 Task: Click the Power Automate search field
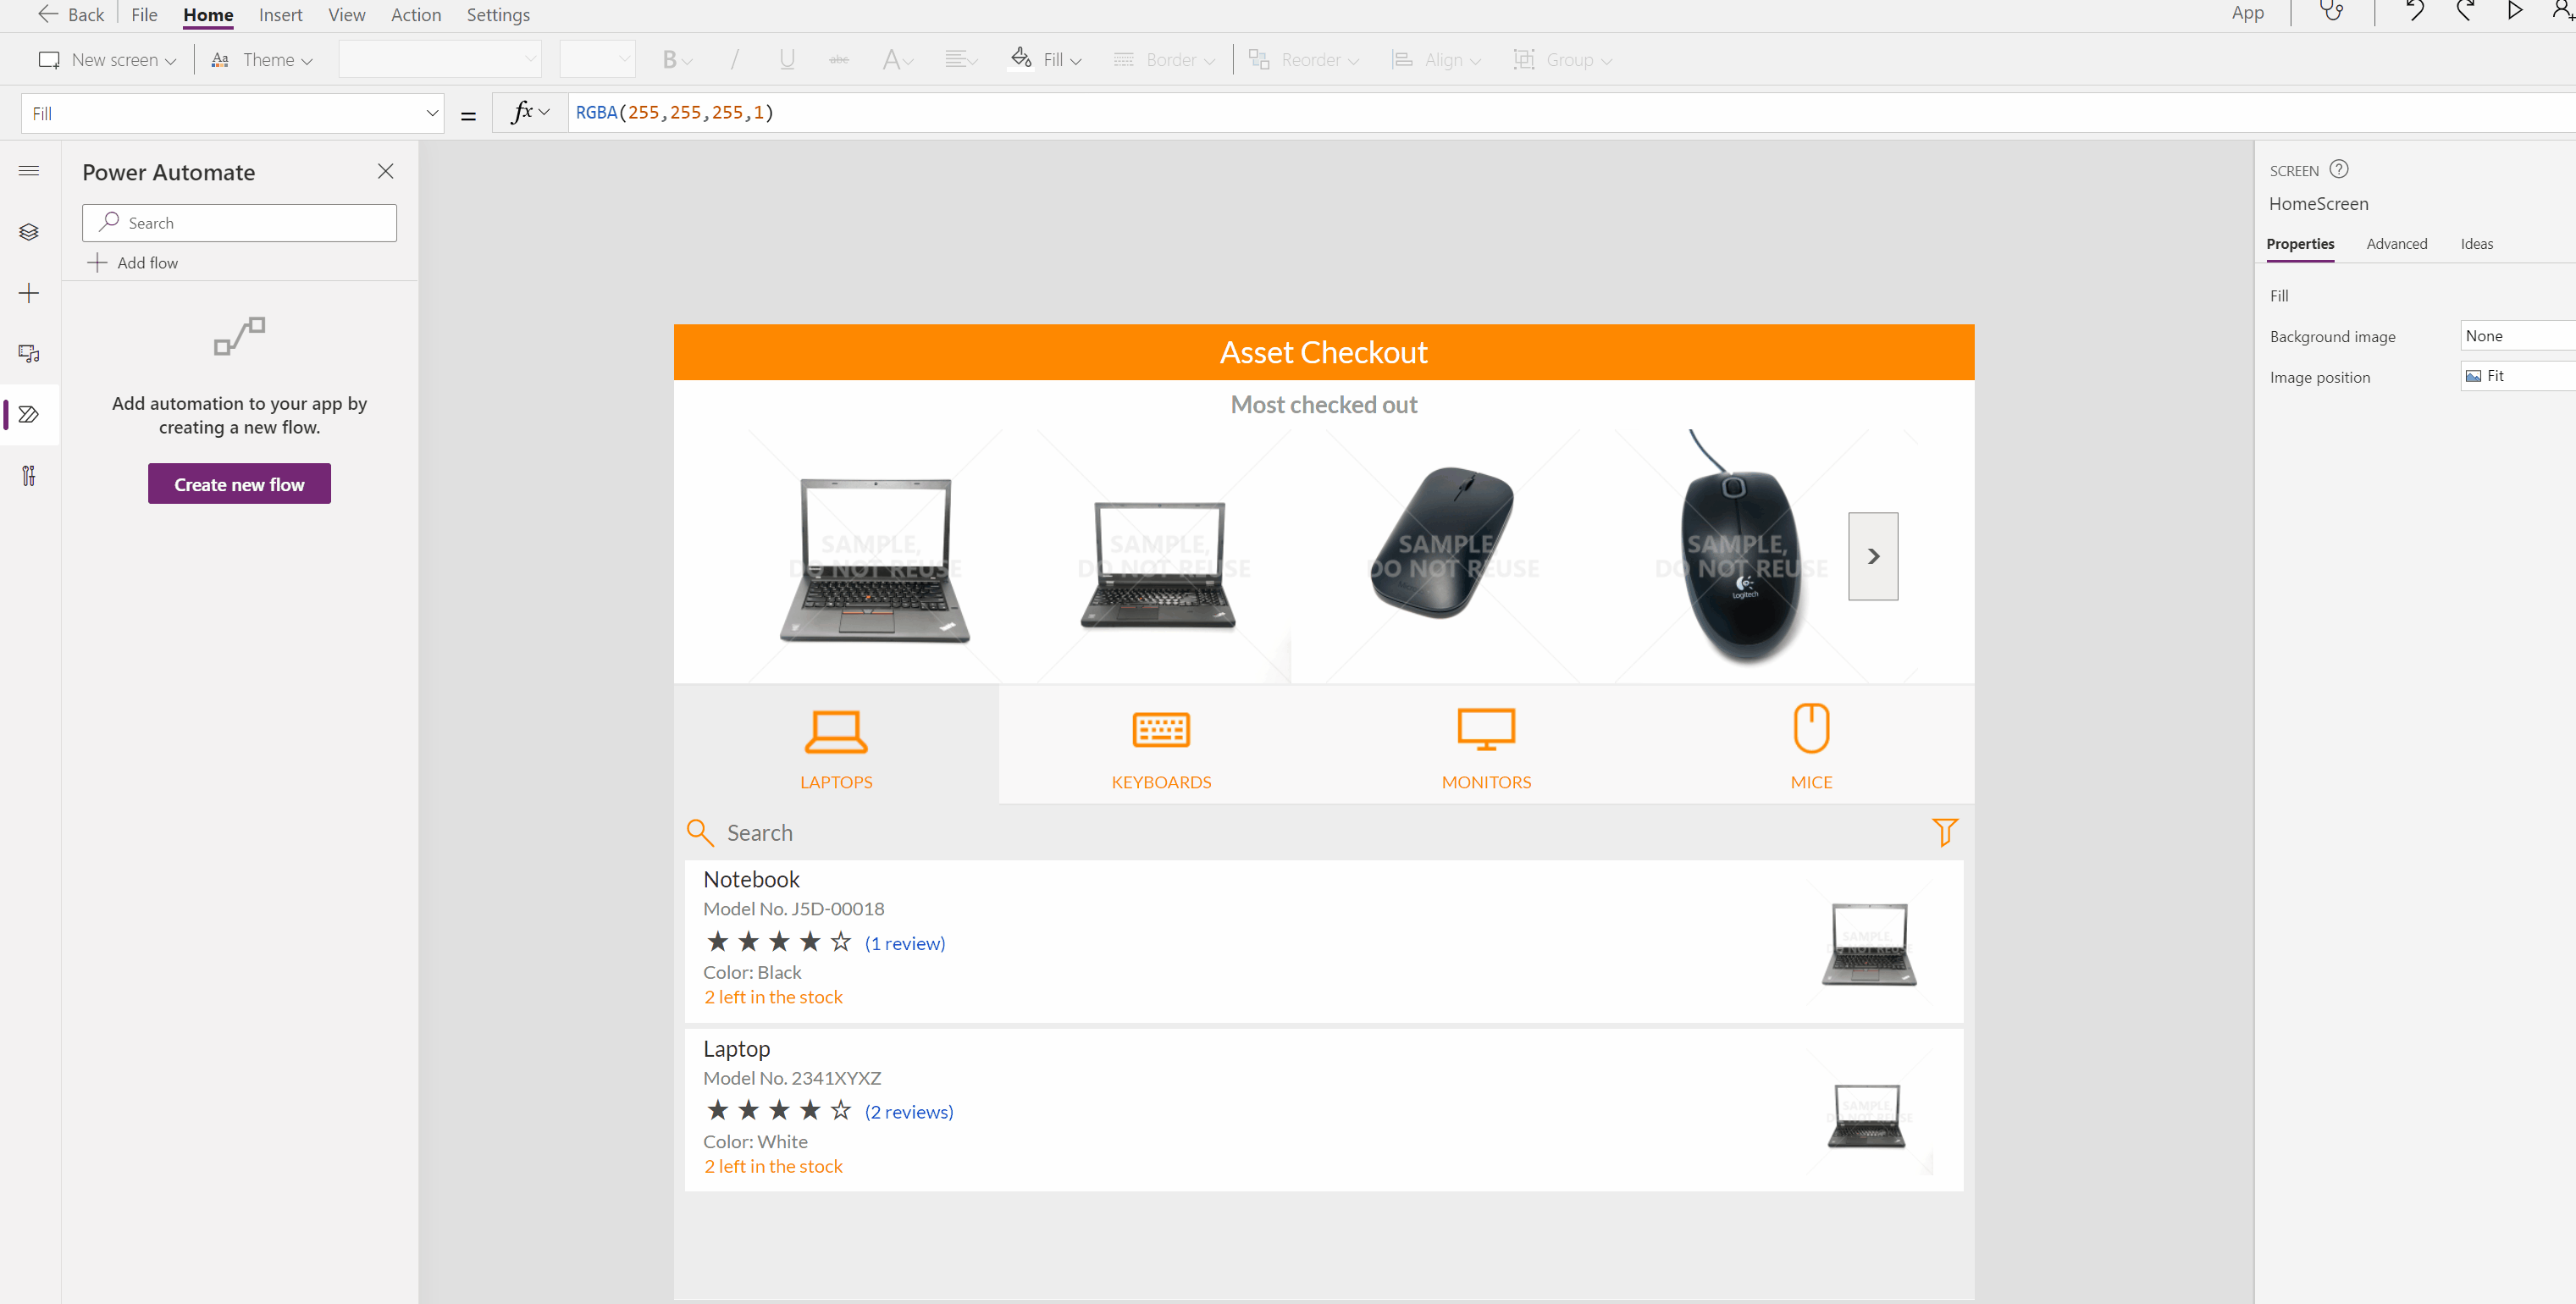239,223
